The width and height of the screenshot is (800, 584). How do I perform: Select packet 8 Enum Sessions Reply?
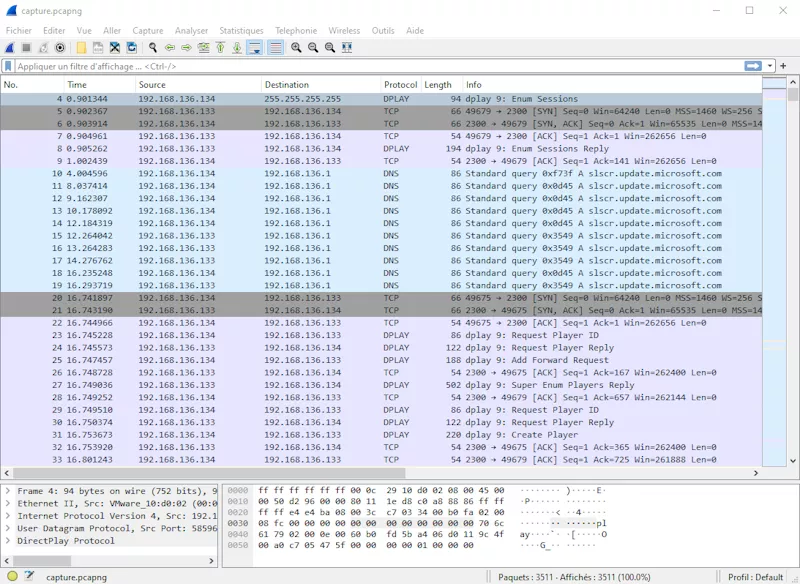(381, 148)
